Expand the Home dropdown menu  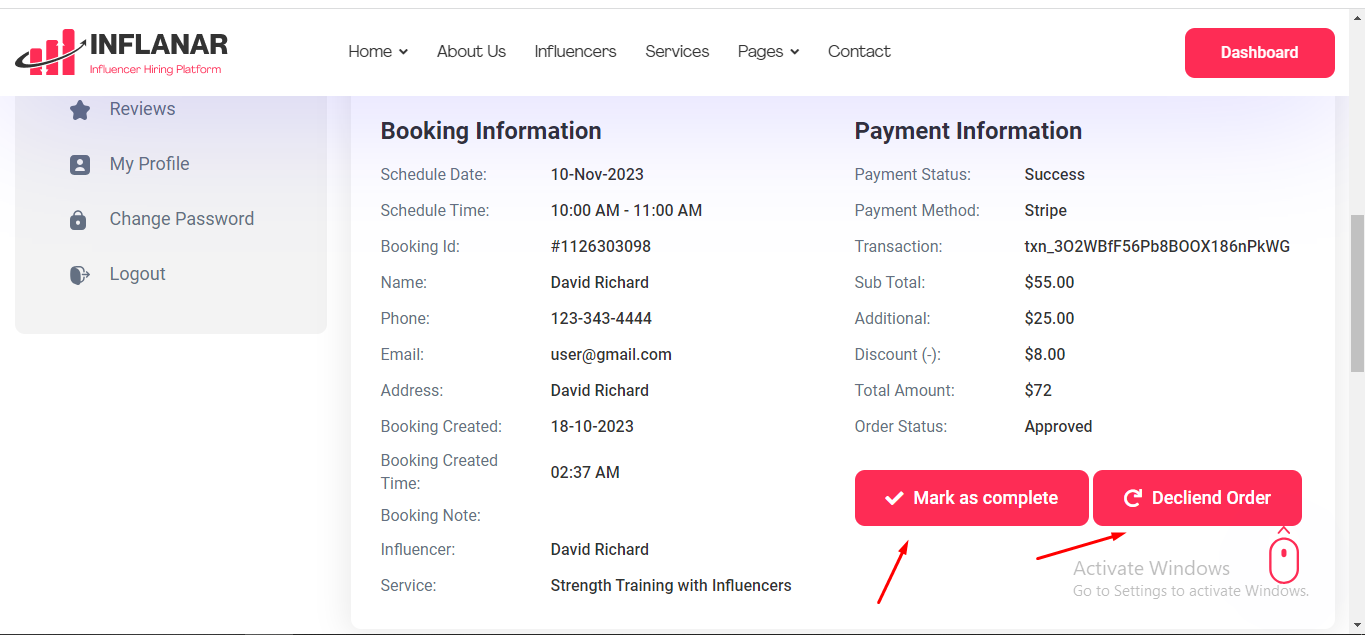tap(378, 51)
